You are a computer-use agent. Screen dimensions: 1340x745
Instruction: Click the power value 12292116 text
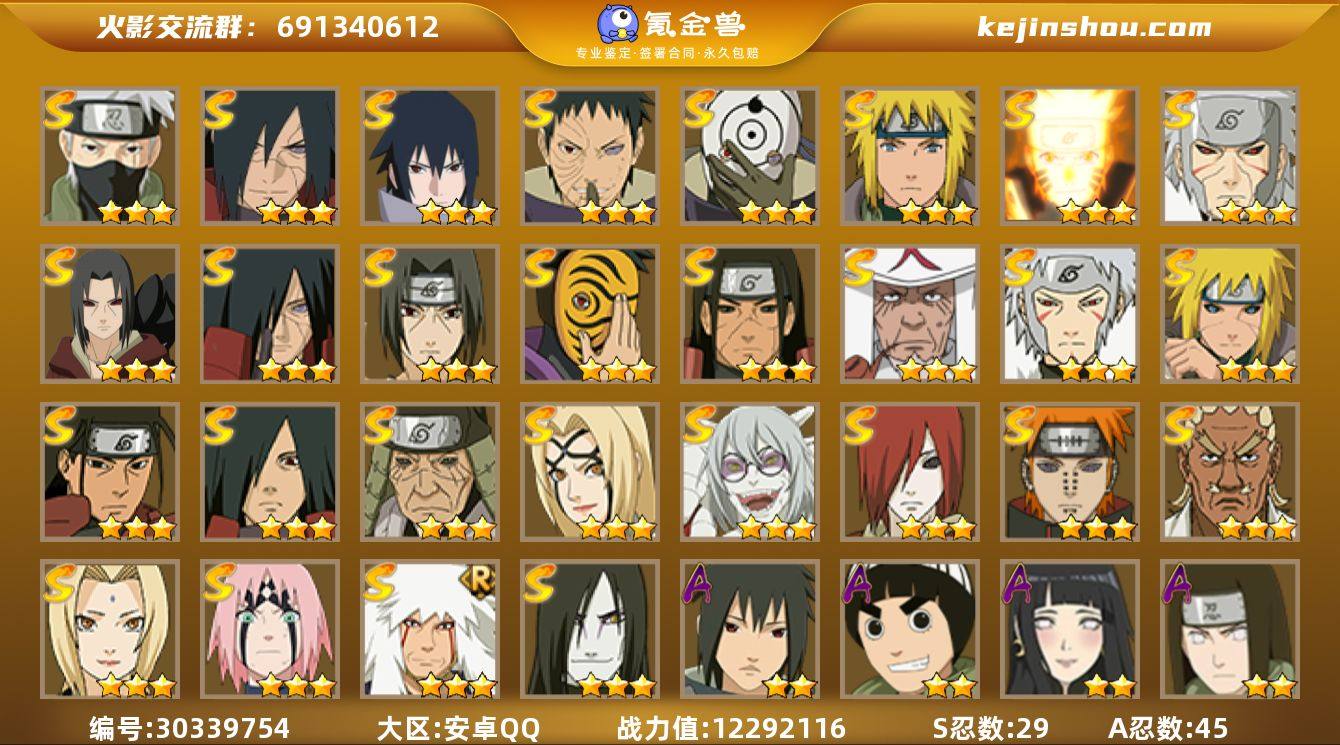731,727
